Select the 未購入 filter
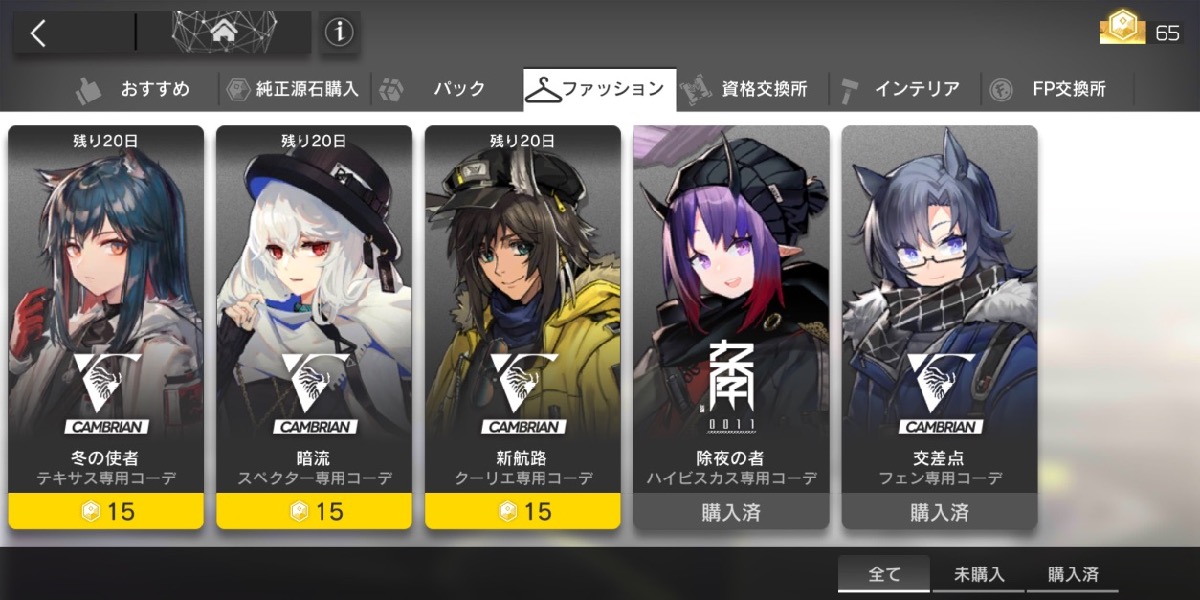Viewport: 1200px width, 600px height. [979, 575]
